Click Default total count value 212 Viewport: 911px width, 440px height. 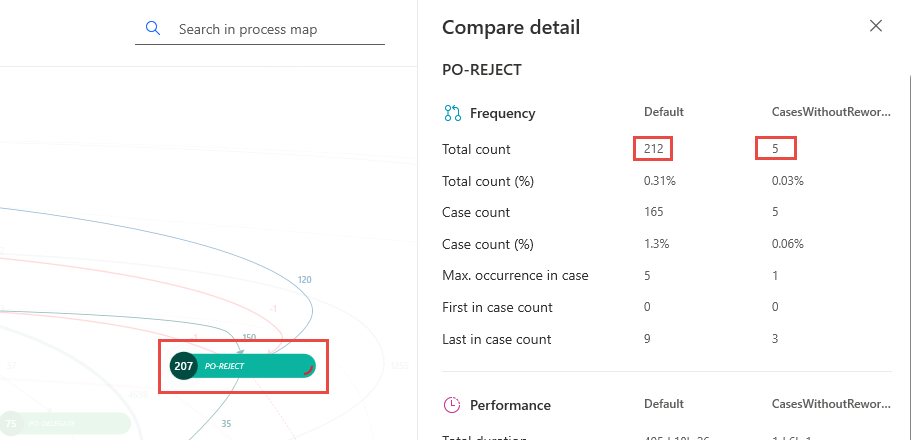[x=653, y=149]
